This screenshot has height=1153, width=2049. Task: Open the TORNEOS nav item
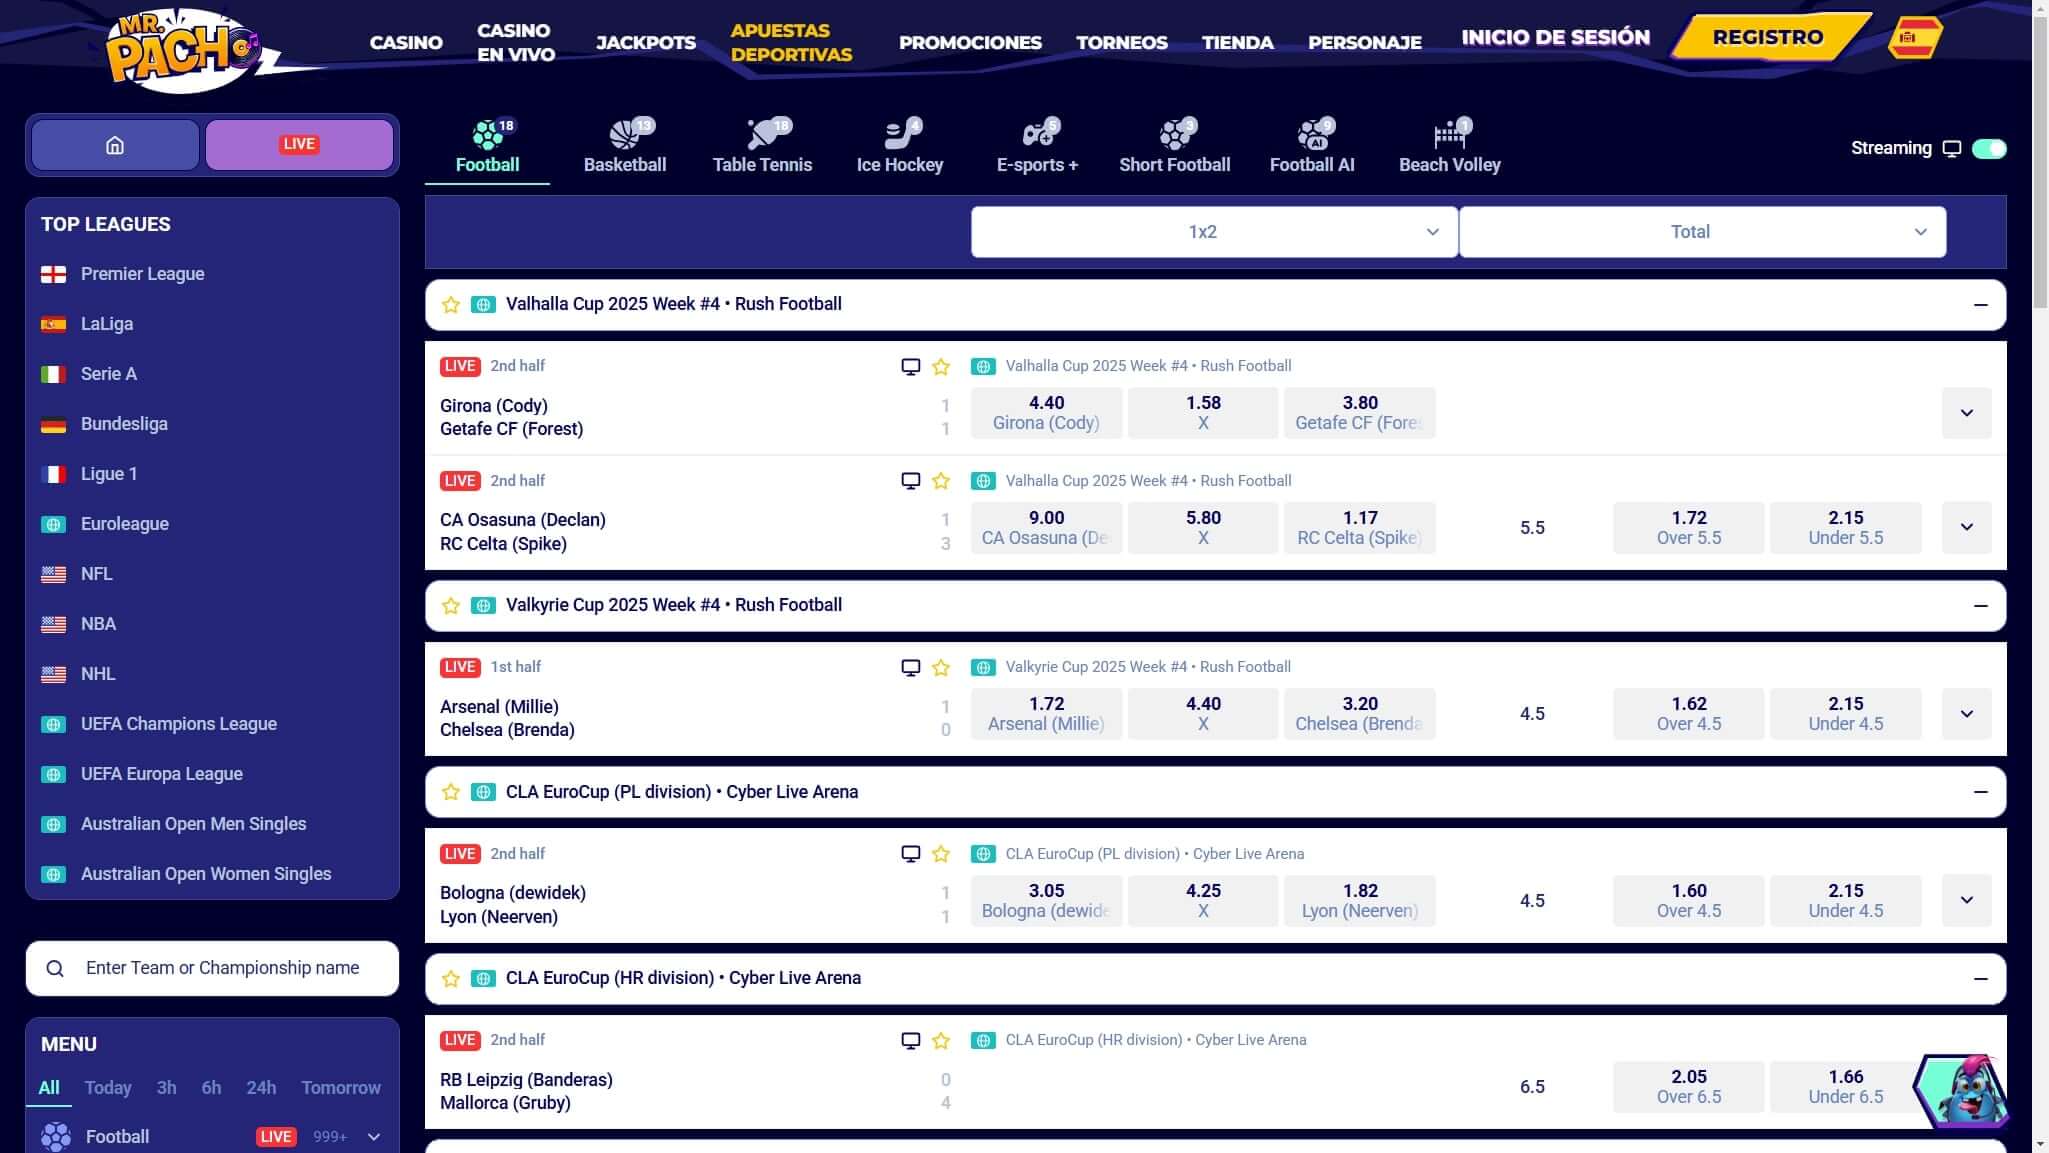tap(1122, 42)
